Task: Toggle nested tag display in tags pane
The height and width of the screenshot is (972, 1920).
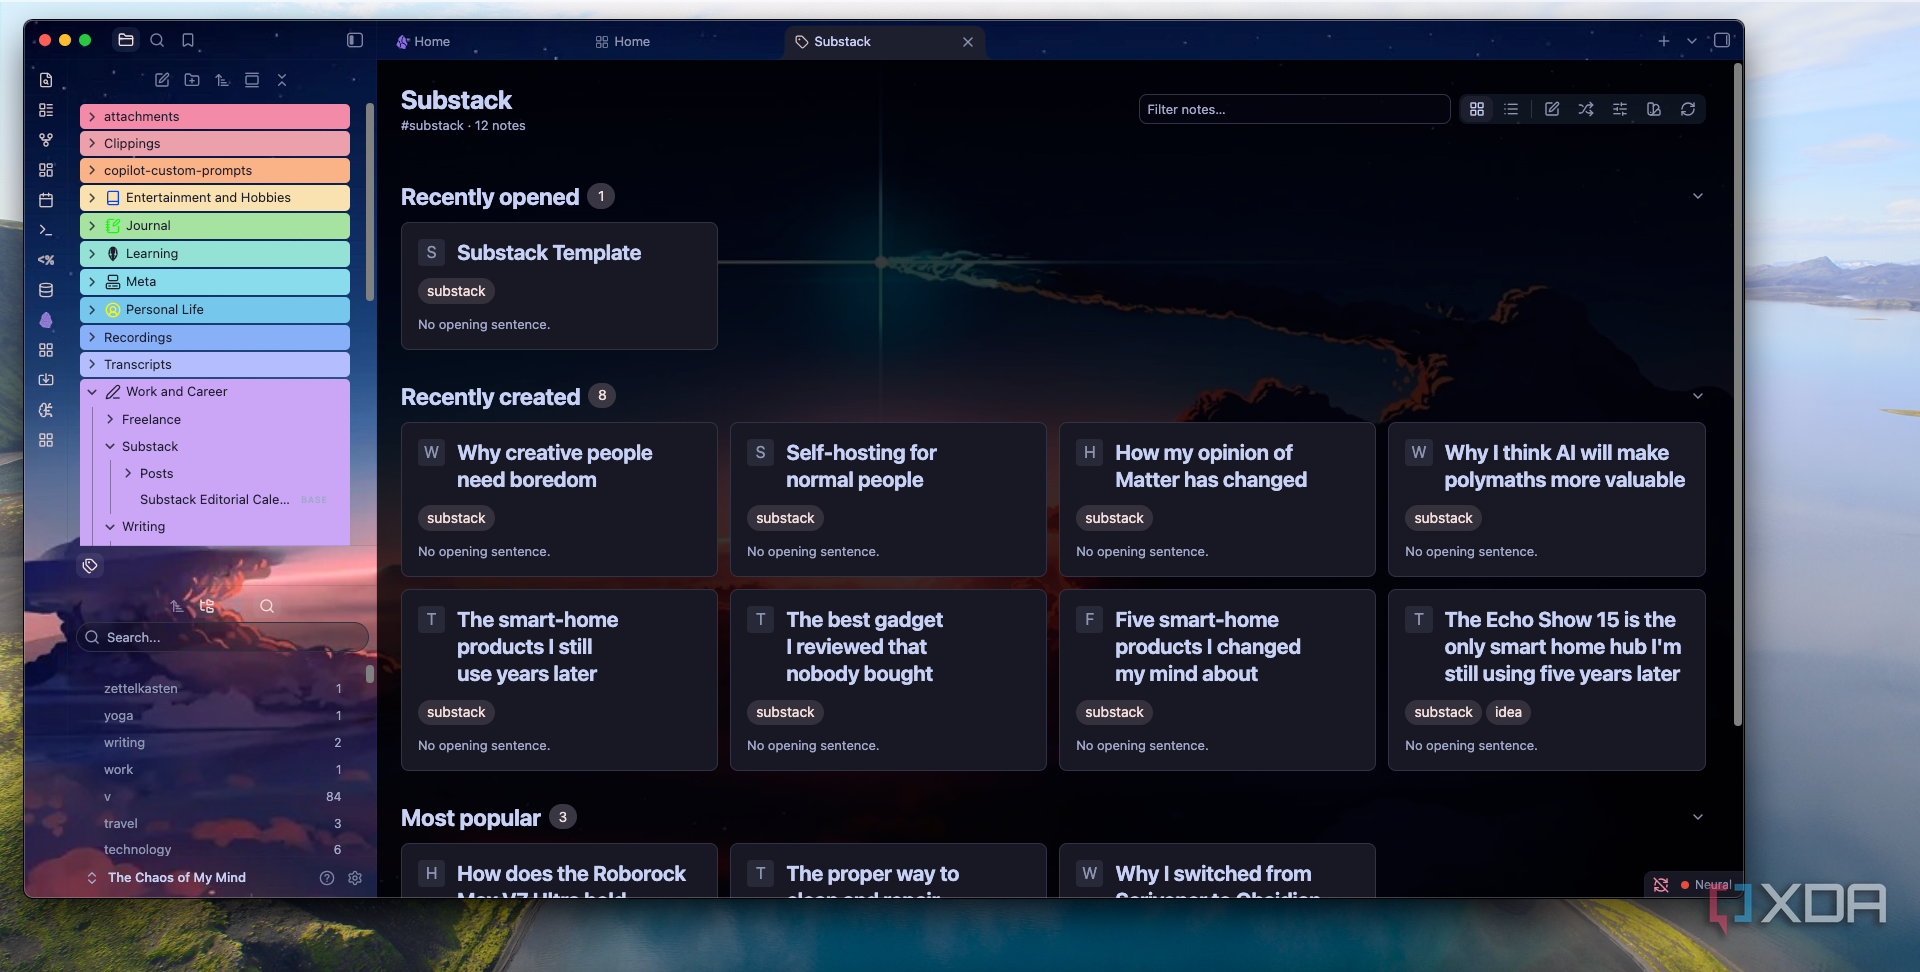Action: (x=207, y=606)
